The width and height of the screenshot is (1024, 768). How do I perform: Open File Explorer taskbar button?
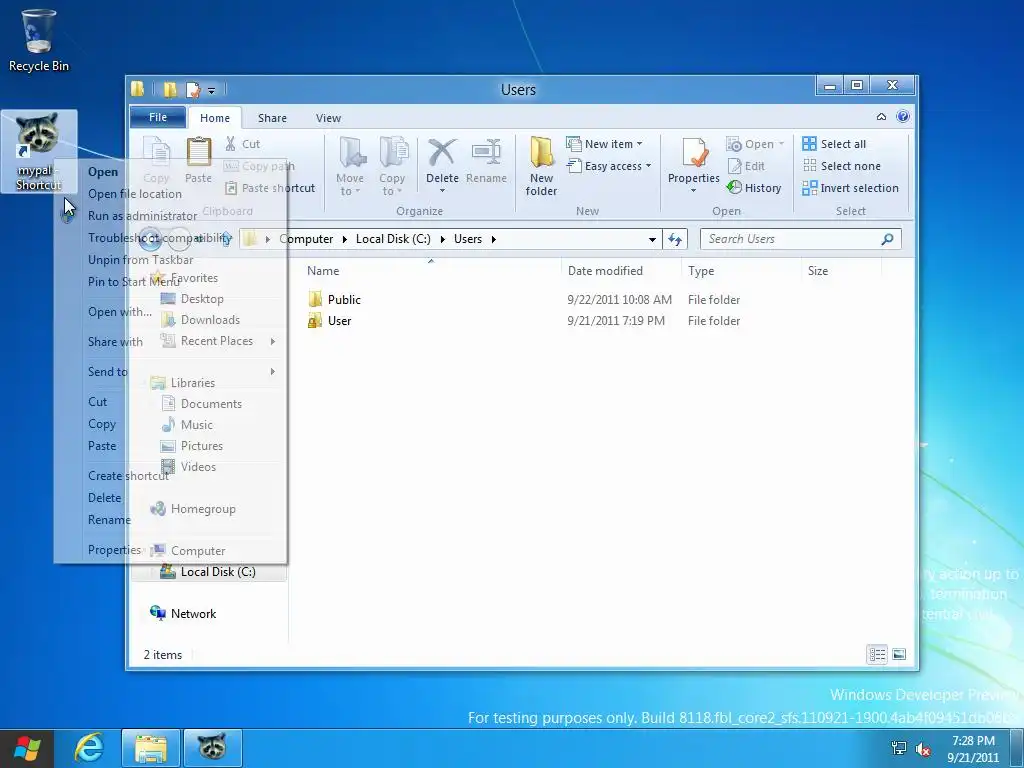(151, 748)
